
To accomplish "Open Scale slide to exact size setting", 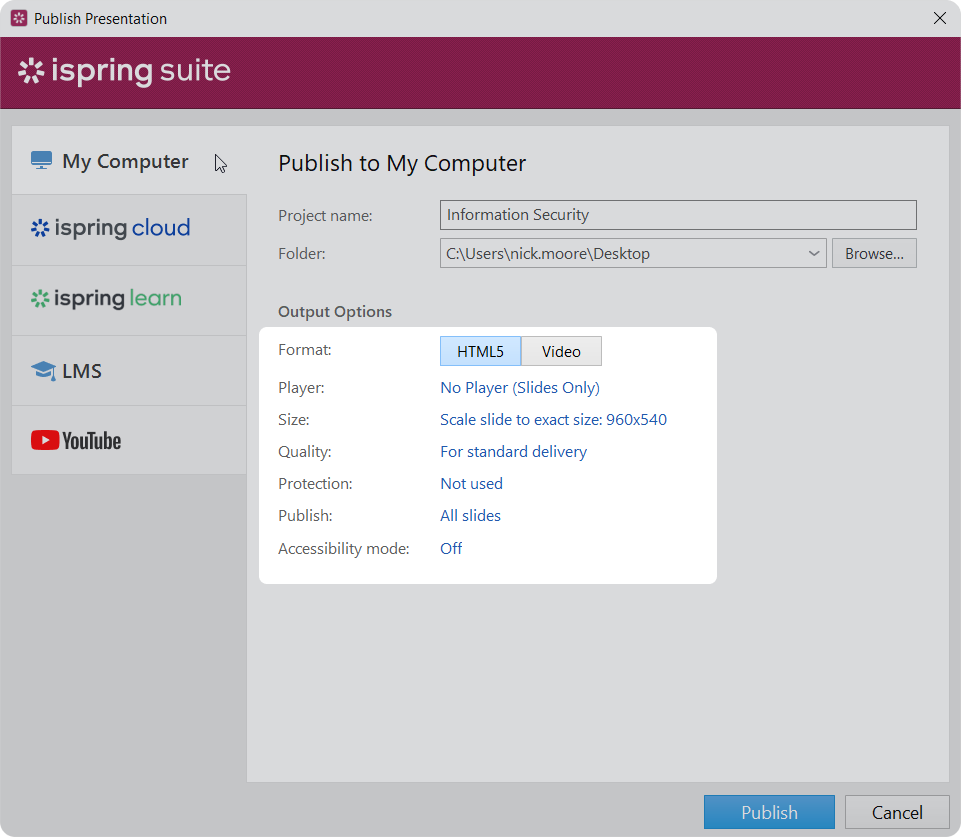I will (x=553, y=420).
